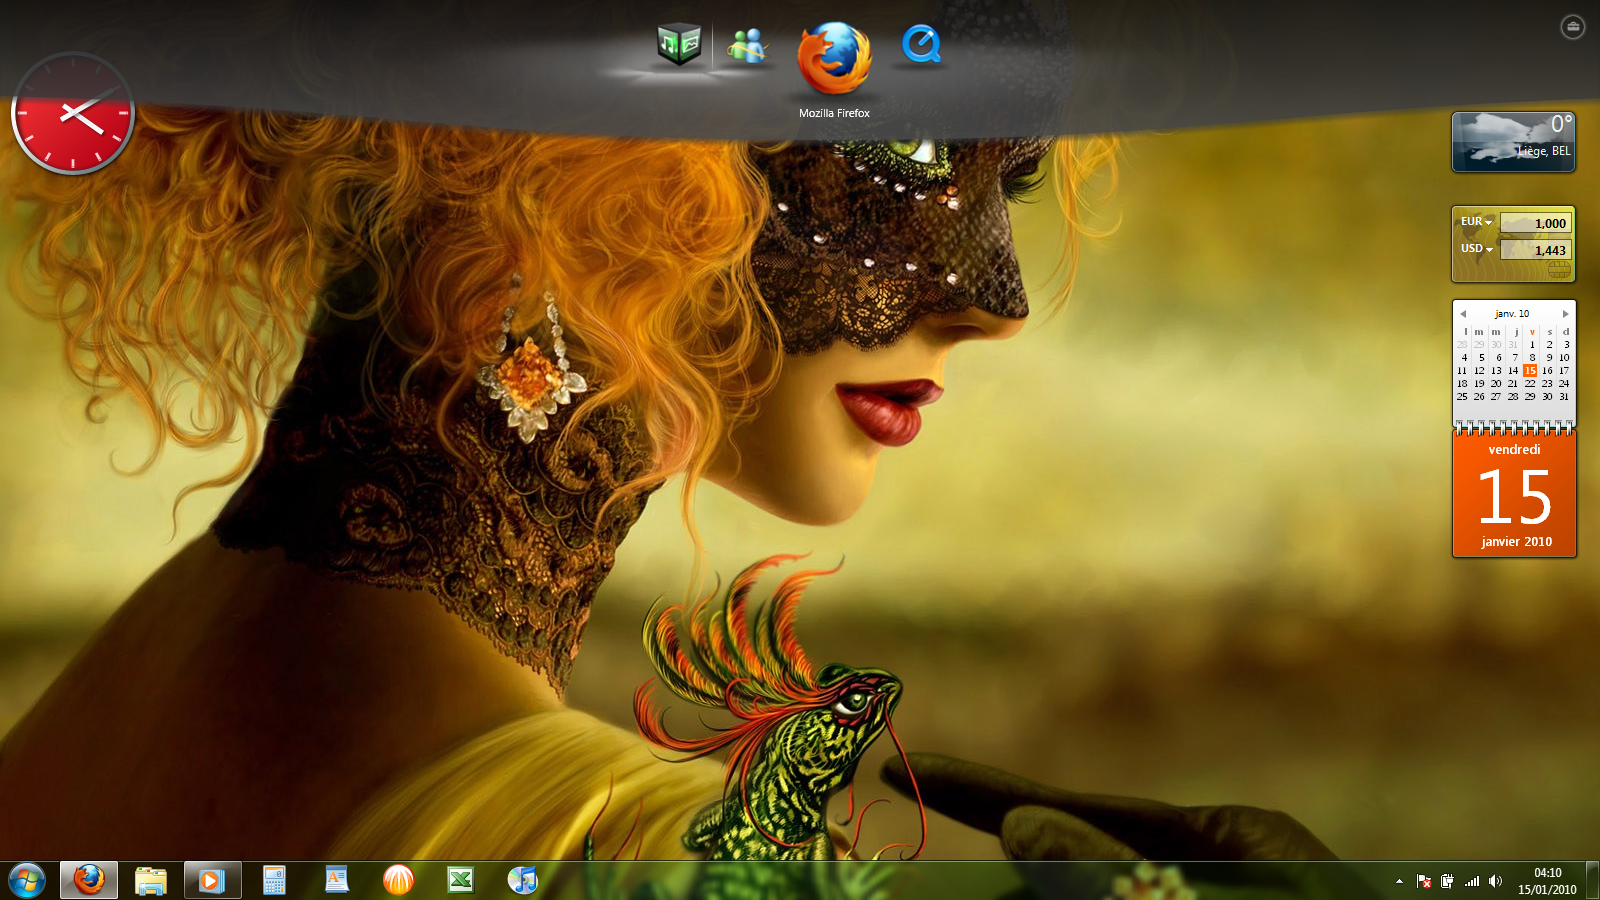Click the USD amount field showing 1,443

click(x=1536, y=250)
